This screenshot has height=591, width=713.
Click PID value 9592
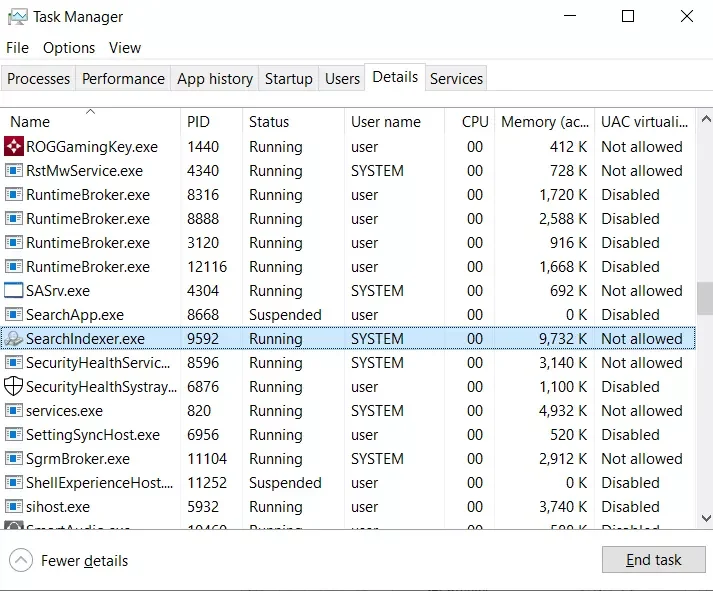point(203,339)
